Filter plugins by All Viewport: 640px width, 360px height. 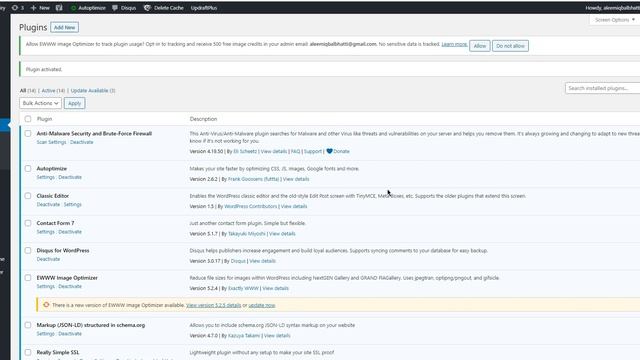(23, 91)
